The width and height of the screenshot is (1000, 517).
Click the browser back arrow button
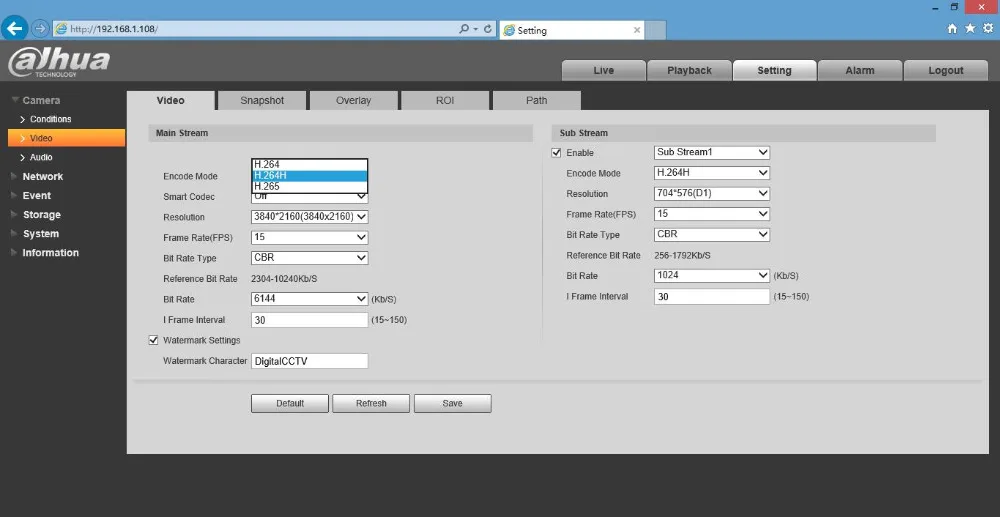14,28
